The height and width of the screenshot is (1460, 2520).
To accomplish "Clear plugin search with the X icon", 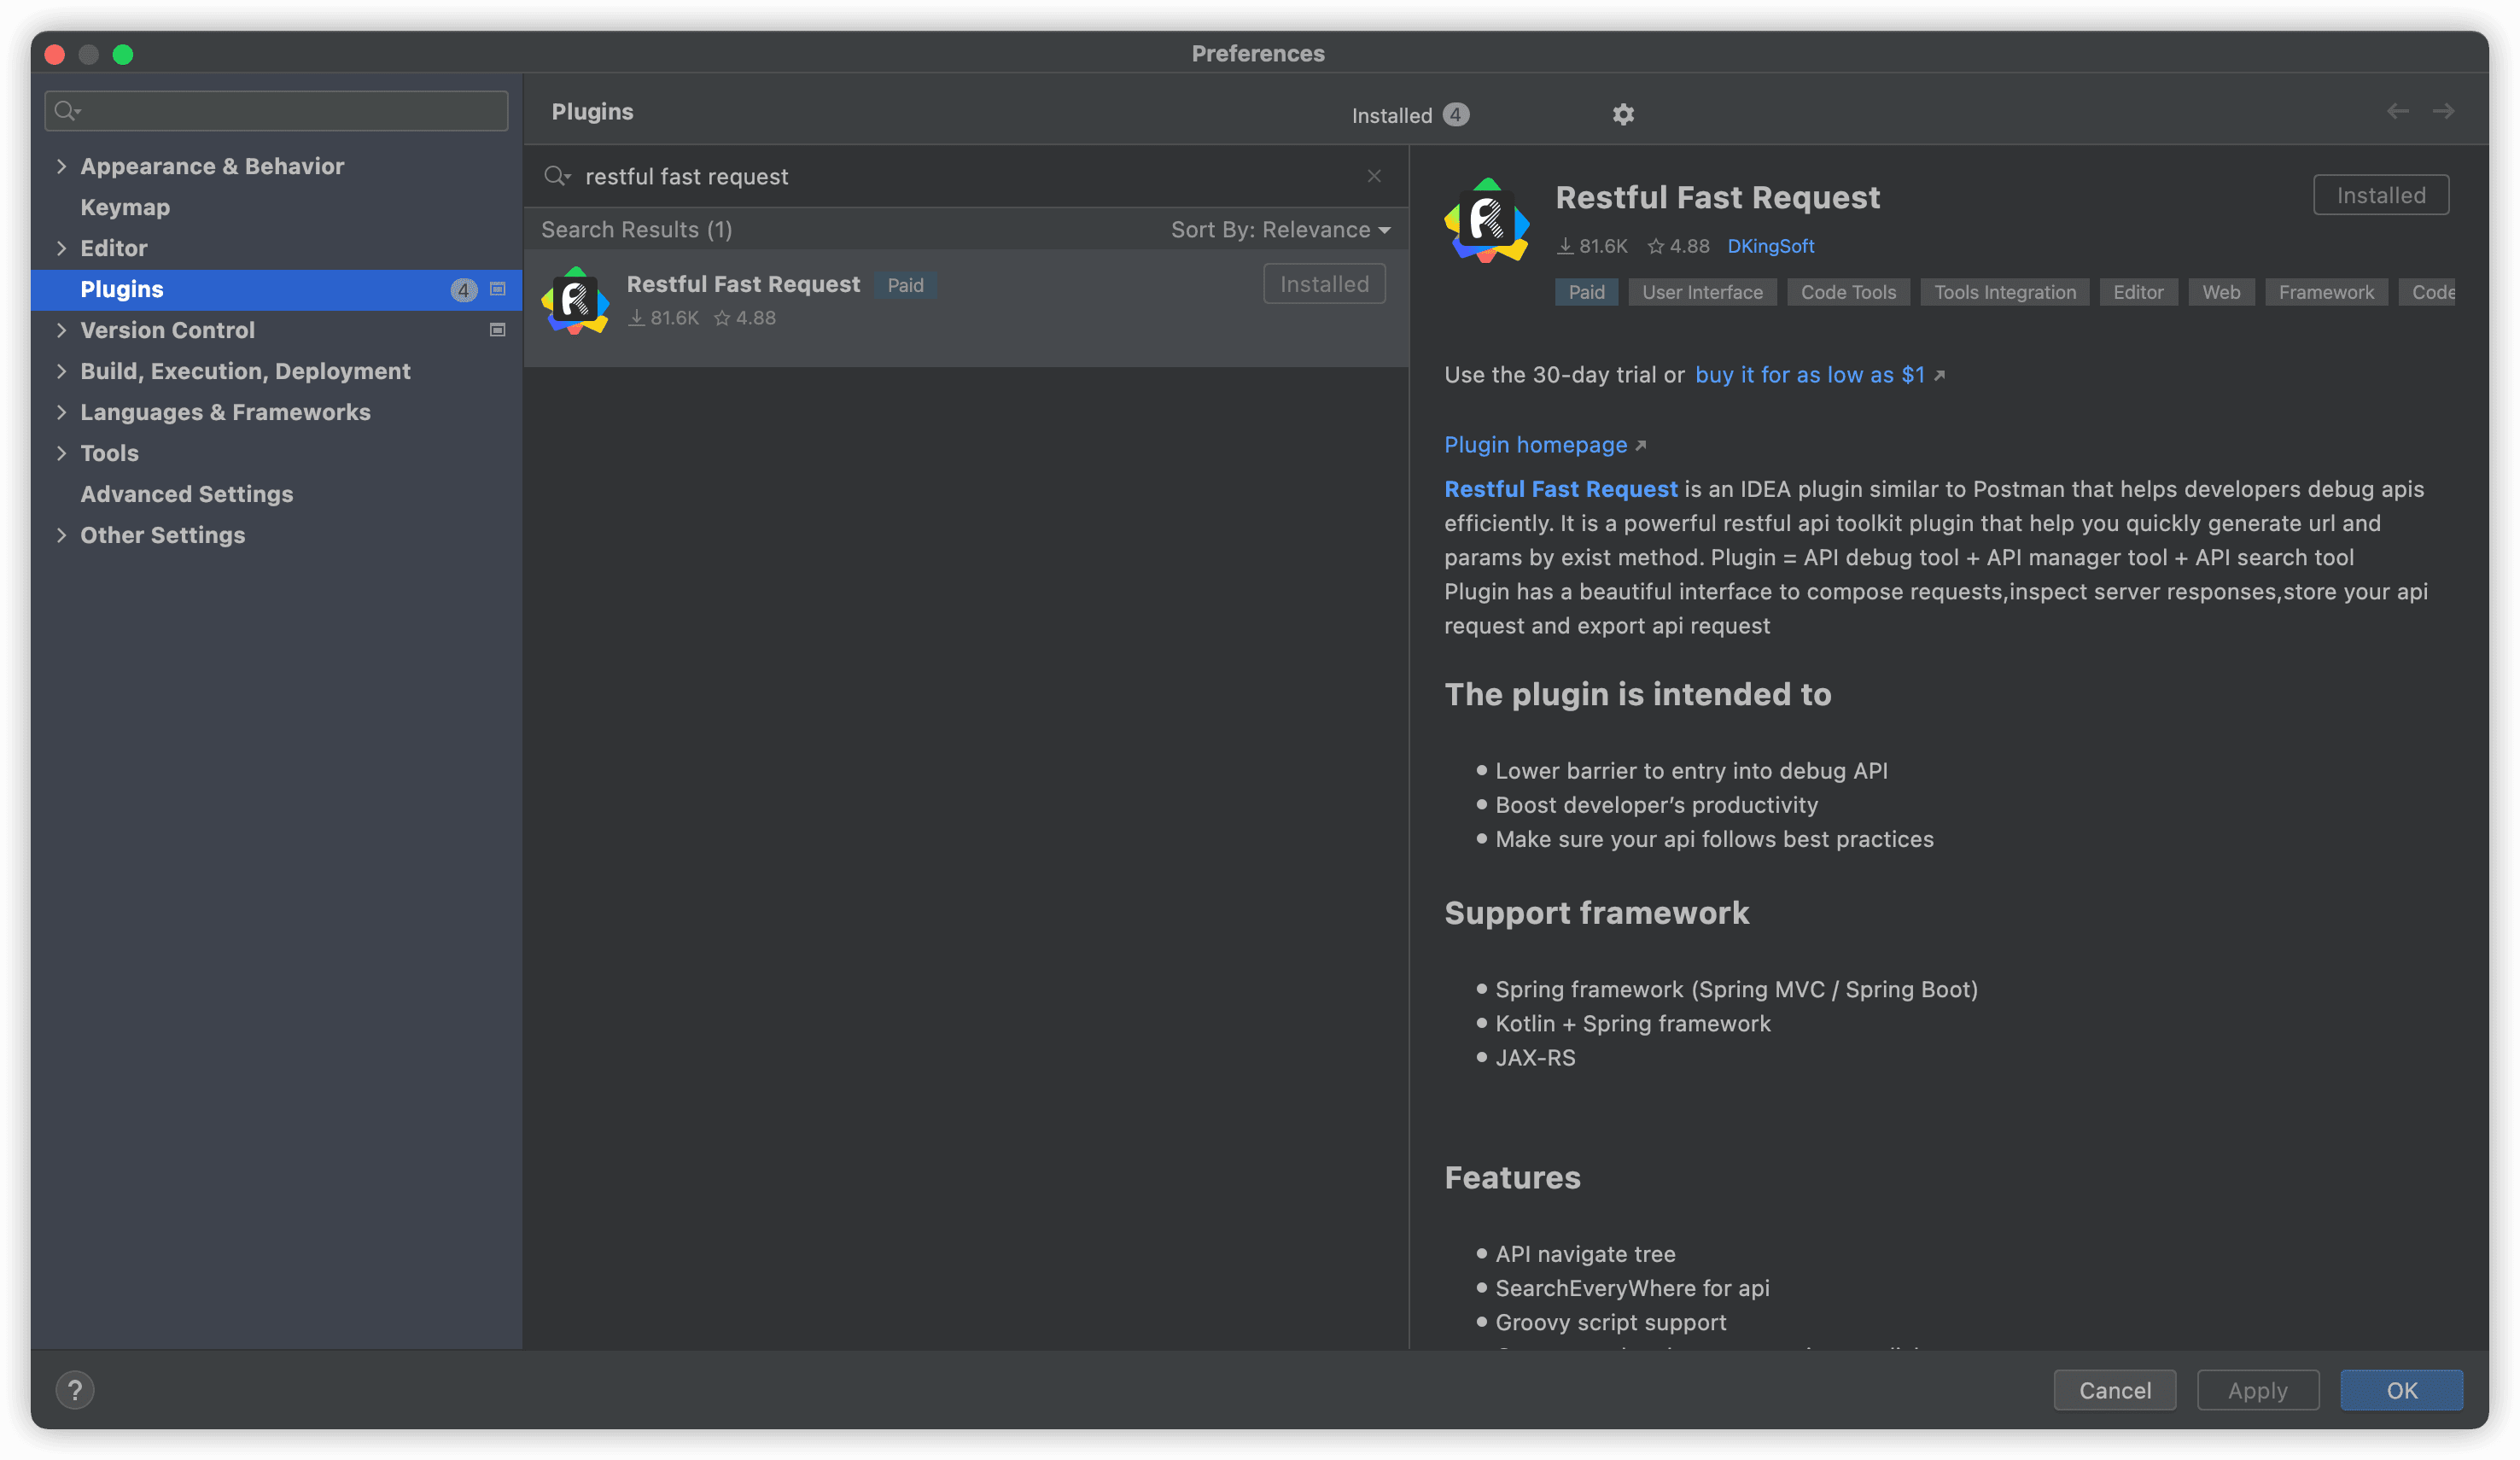I will click(x=1374, y=176).
